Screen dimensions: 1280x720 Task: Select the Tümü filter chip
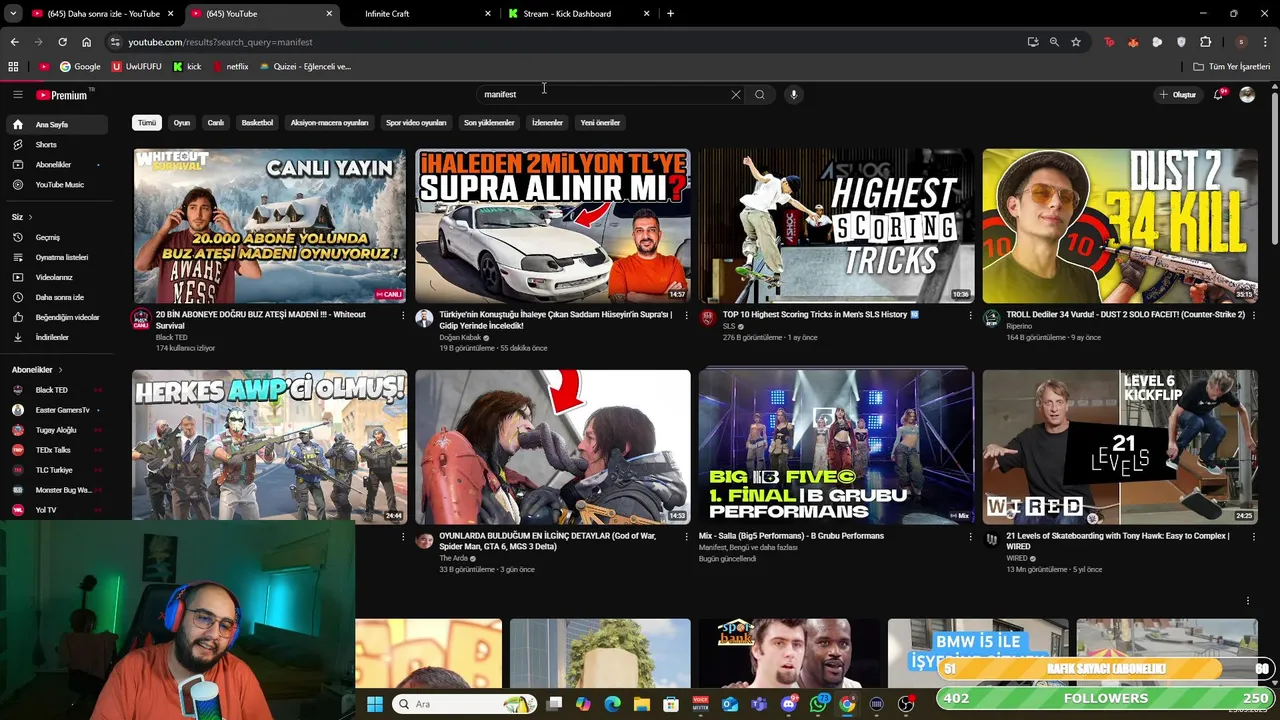point(147,123)
